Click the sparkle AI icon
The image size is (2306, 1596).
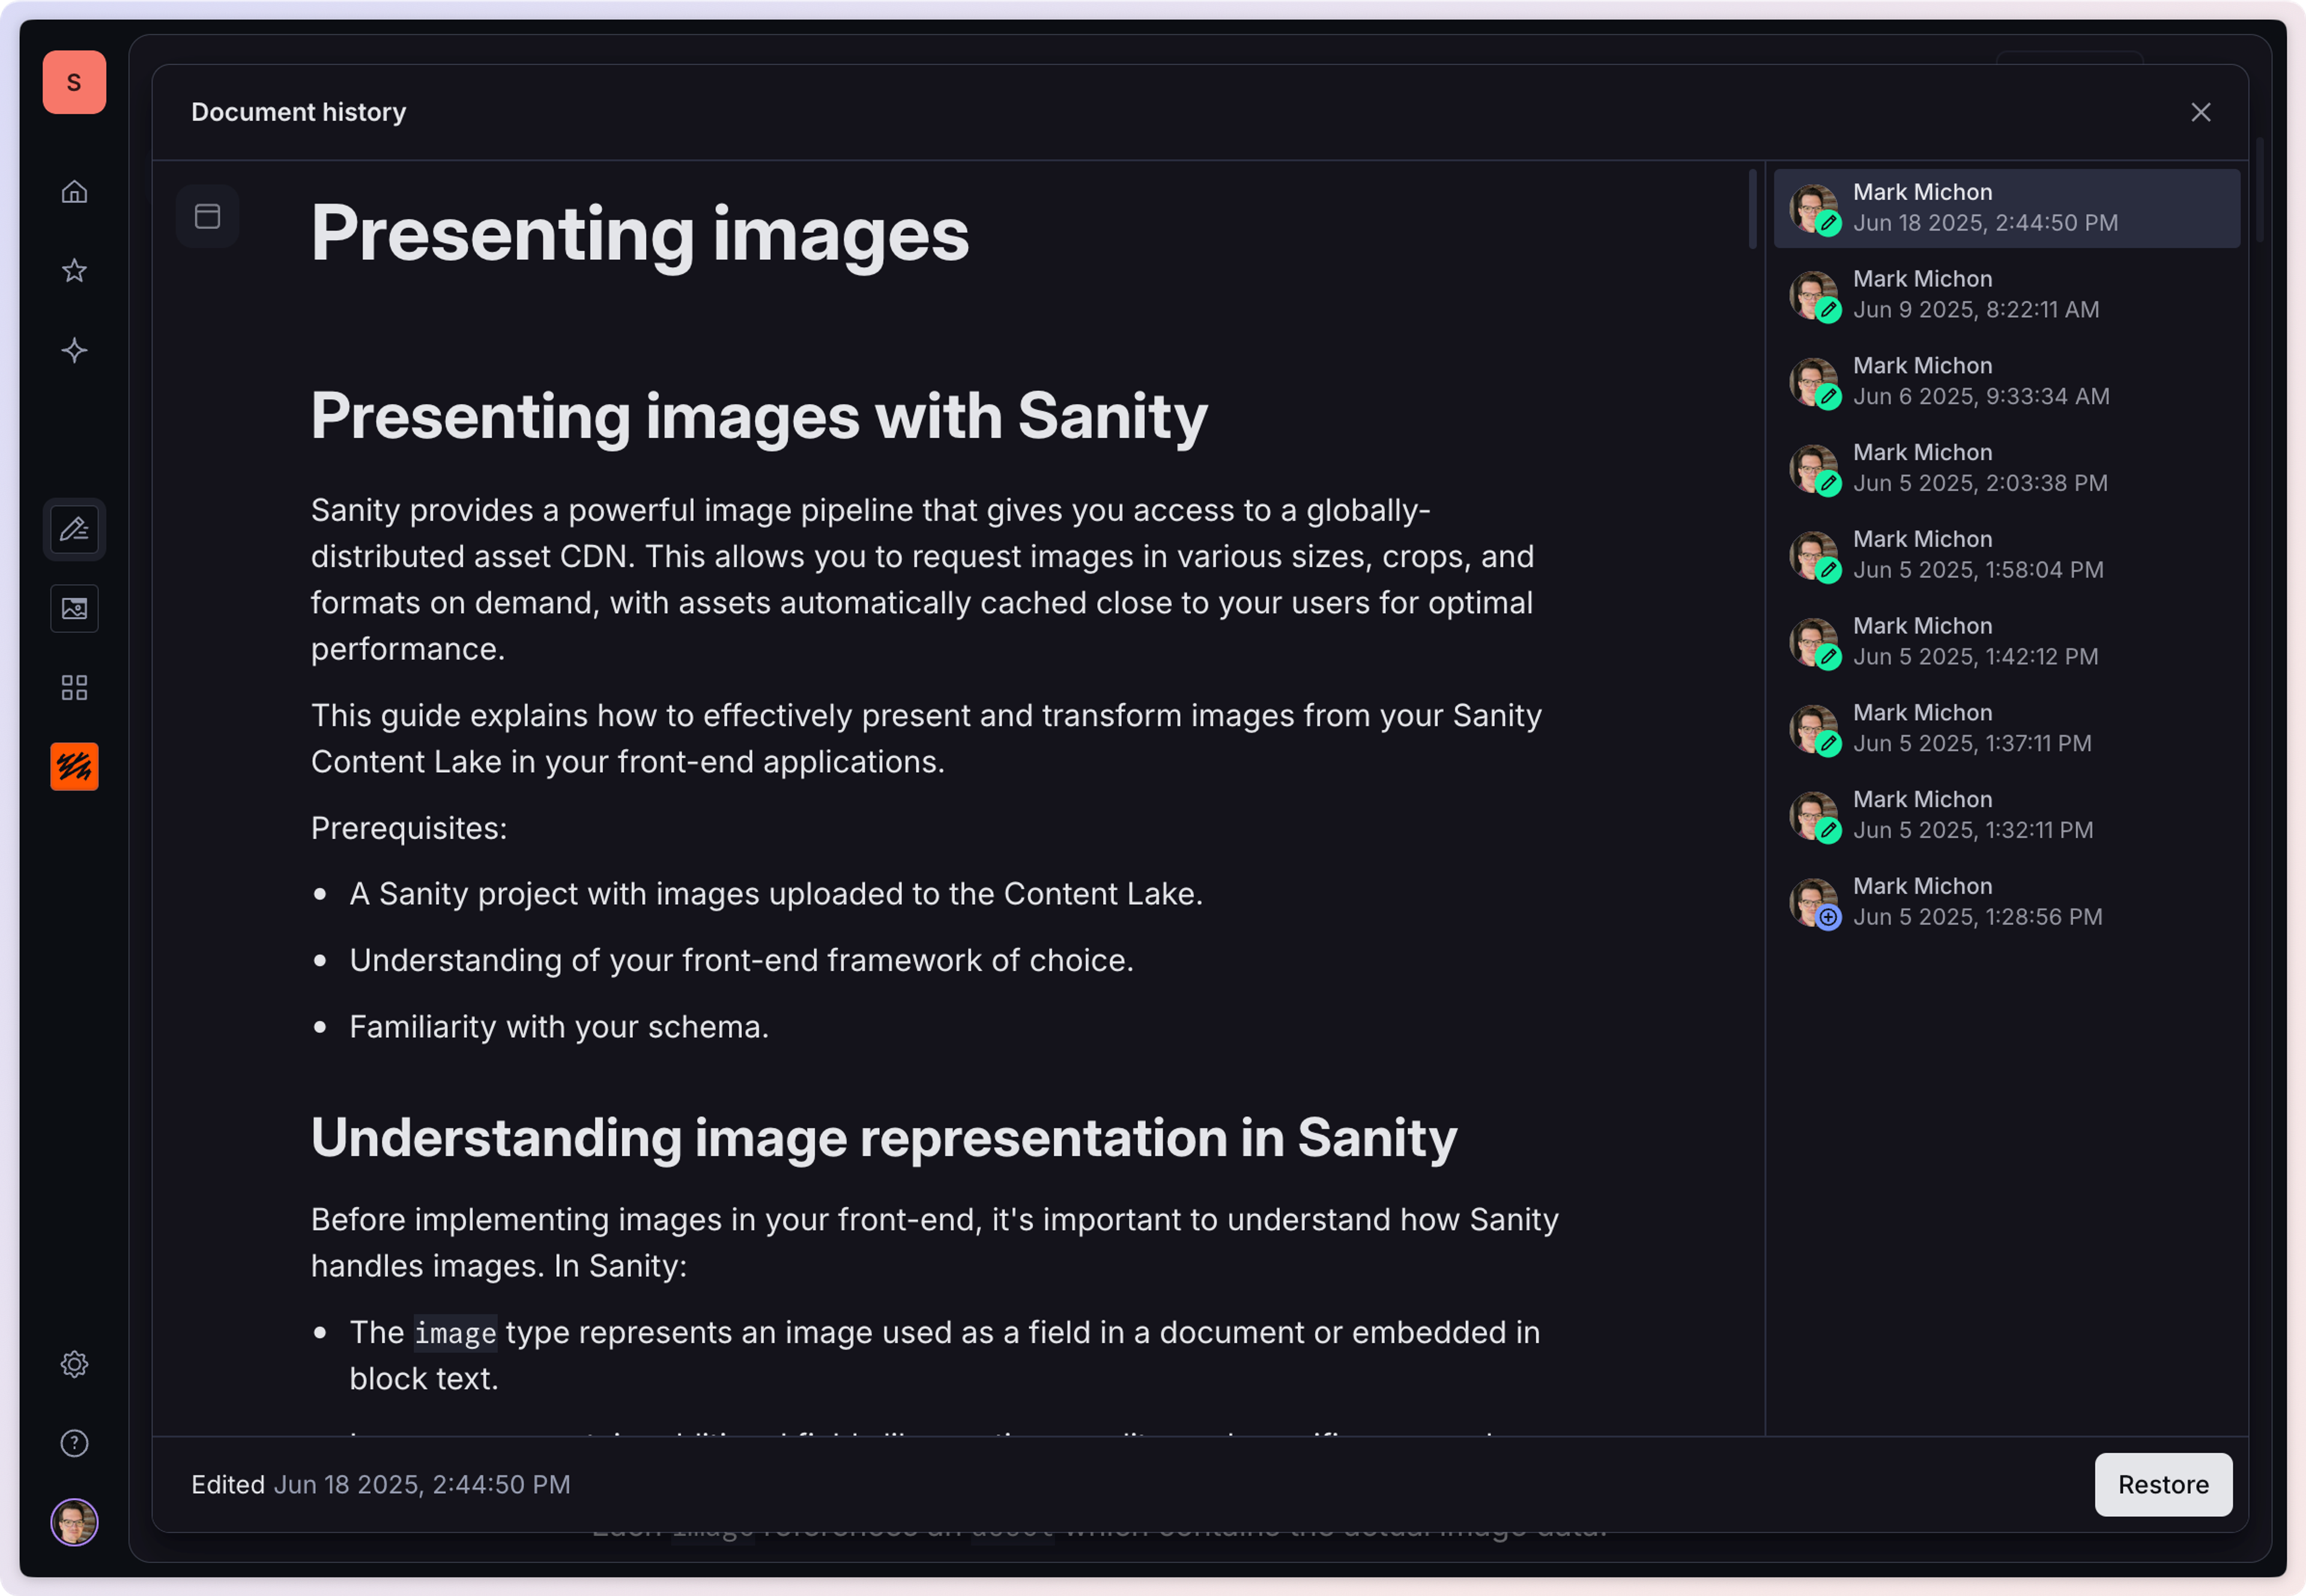74,350
